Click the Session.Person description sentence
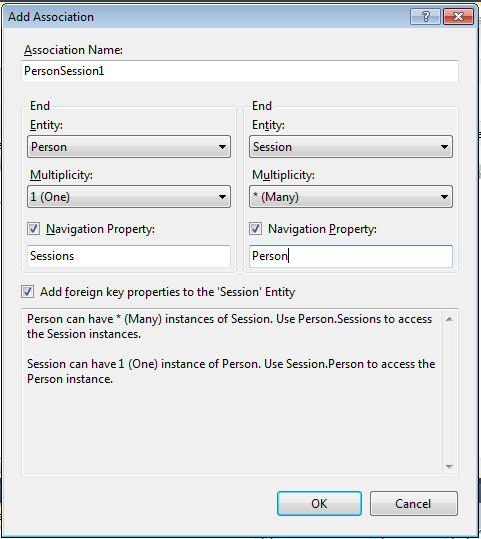 point(231,371)
